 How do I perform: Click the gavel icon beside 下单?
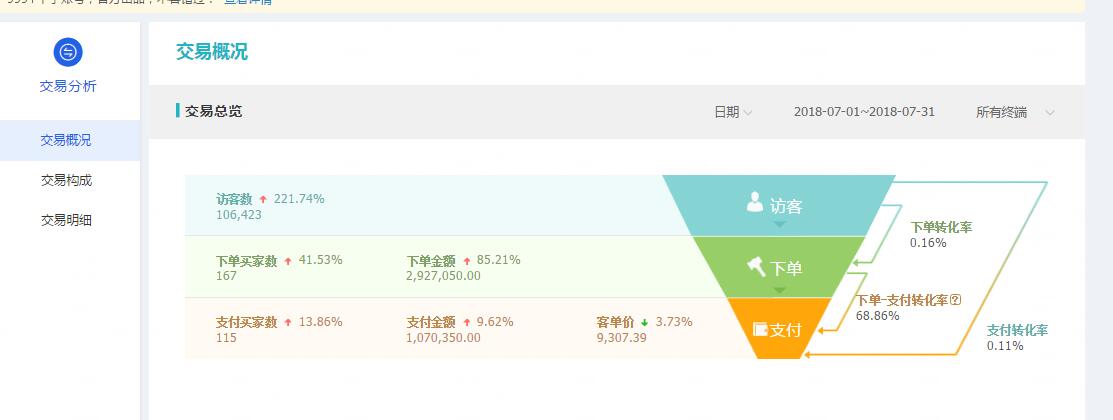point(757,266)
